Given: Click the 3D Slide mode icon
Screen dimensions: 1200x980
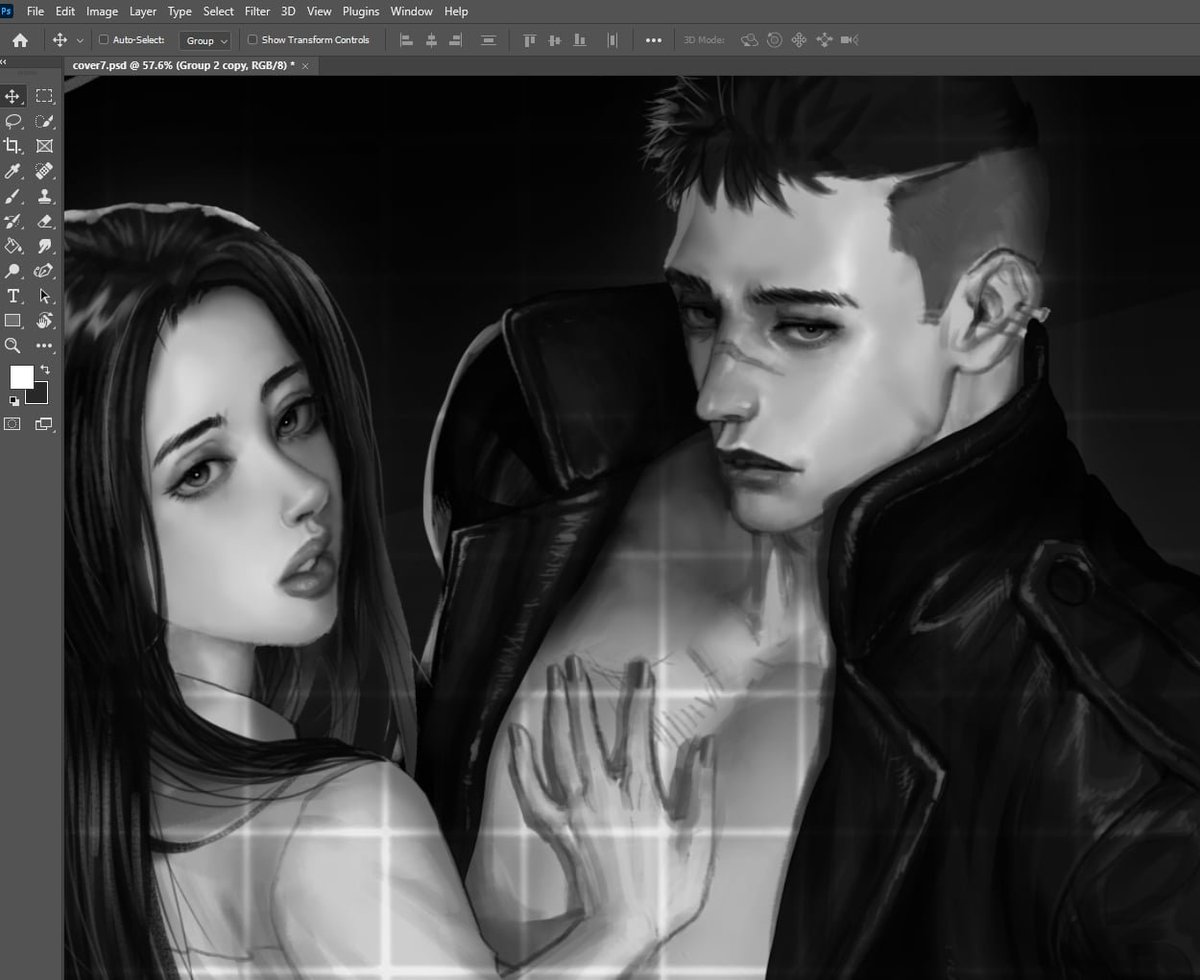Looking at the screenshot, I should (824, 40).
